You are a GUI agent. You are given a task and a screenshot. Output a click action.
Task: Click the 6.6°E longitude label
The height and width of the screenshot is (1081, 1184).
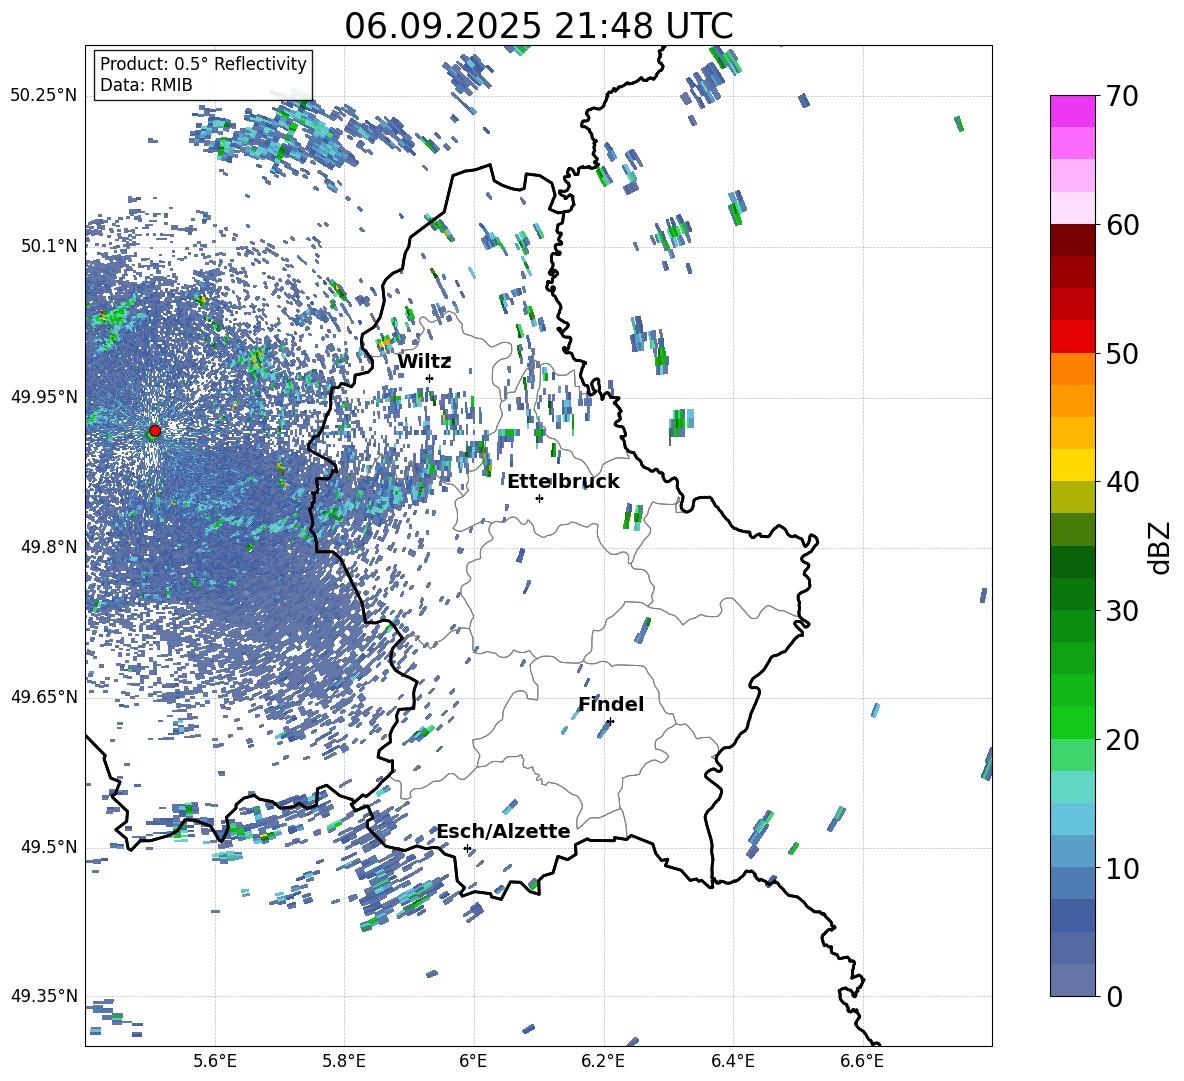(x=862, y=1061)
